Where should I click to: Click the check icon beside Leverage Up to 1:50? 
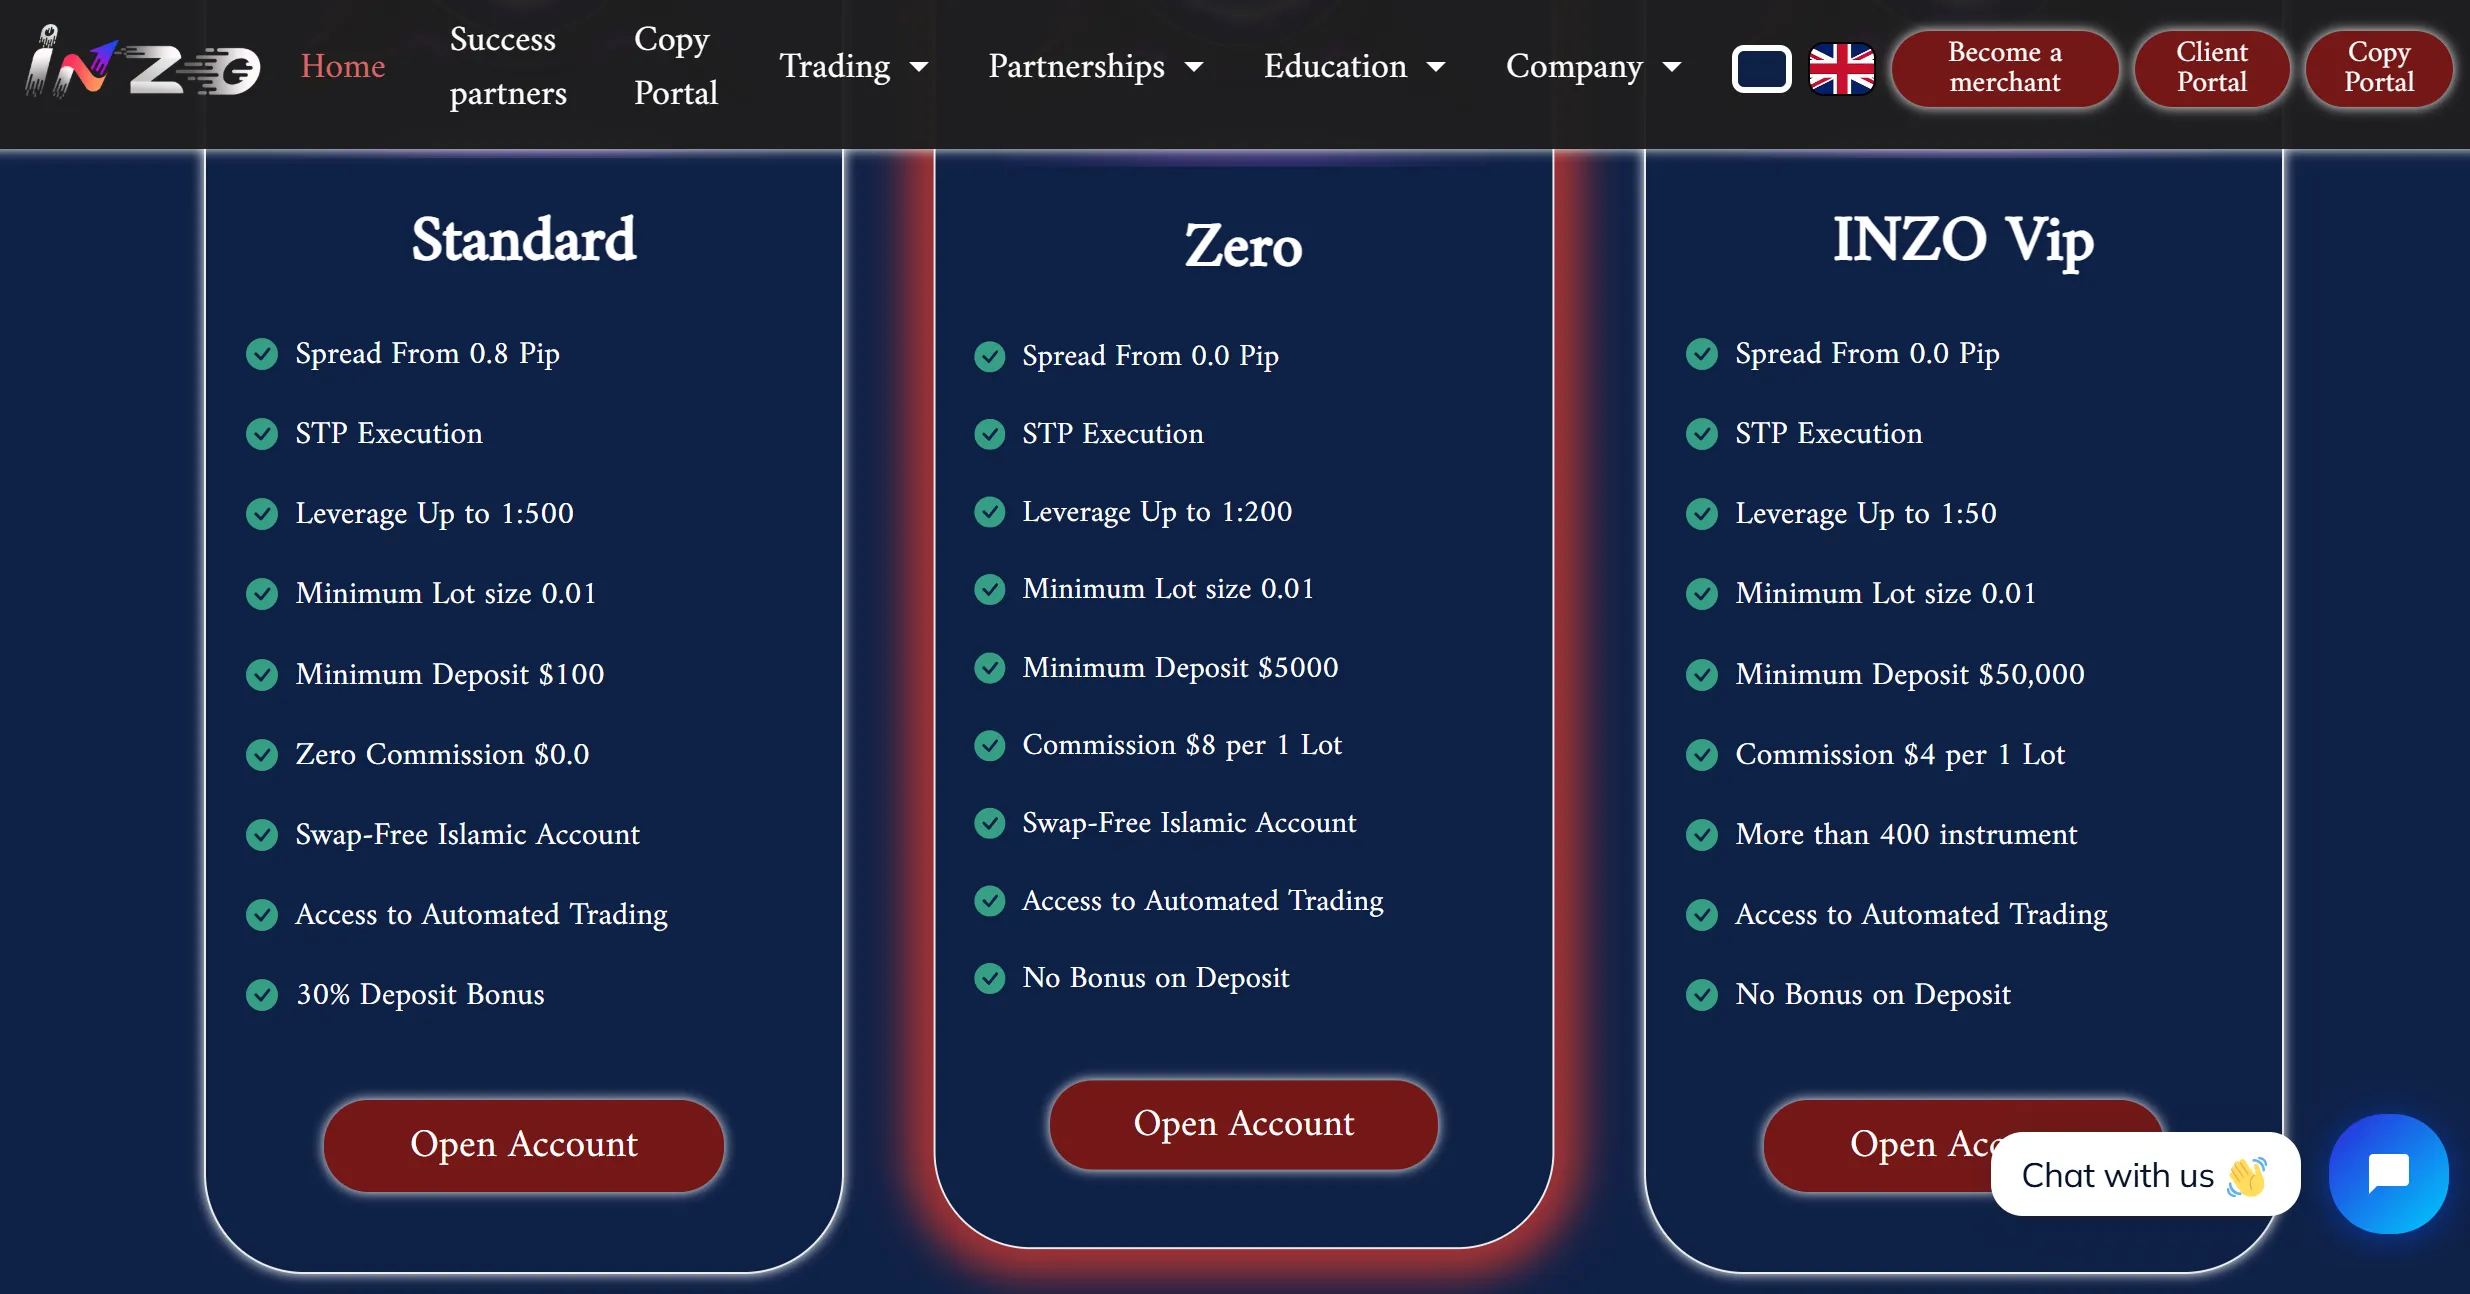1702,514
